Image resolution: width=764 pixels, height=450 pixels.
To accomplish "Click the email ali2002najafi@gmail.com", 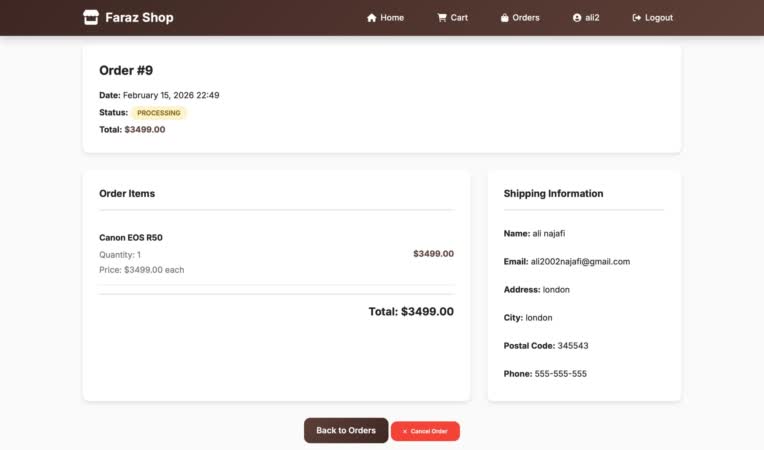I will (580, 262).
